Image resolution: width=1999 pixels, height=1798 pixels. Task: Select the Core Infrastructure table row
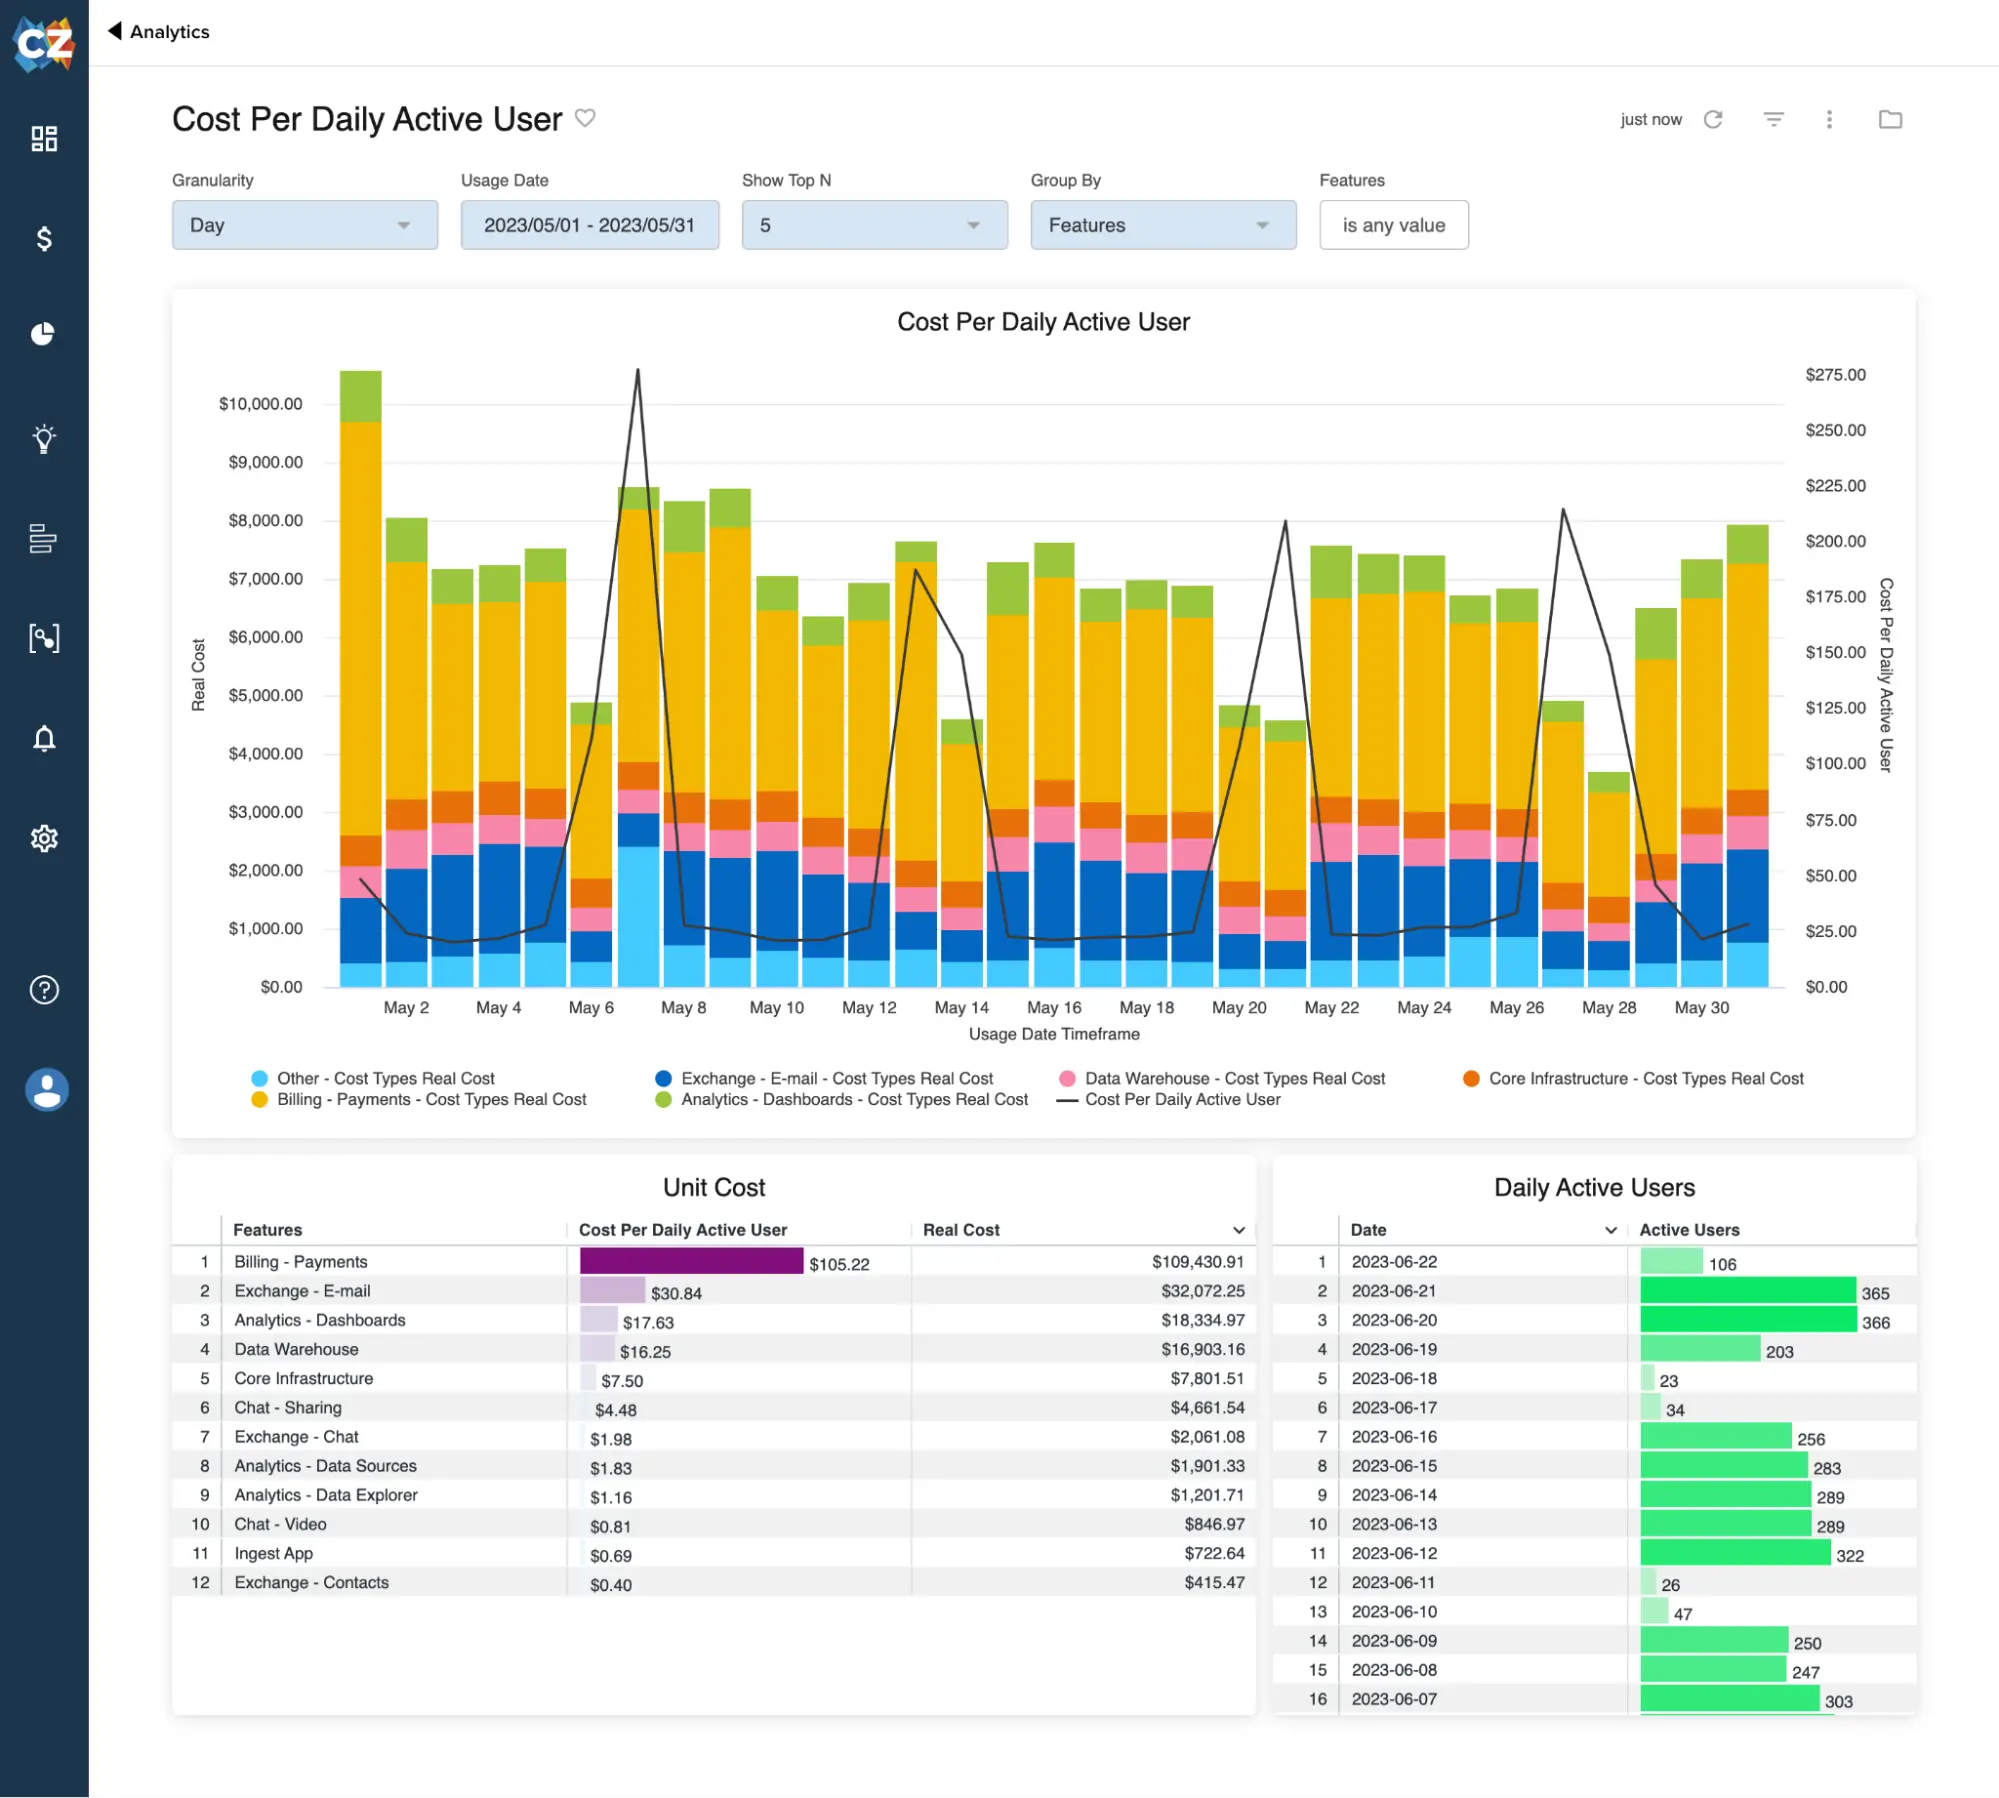point(713,1377)
